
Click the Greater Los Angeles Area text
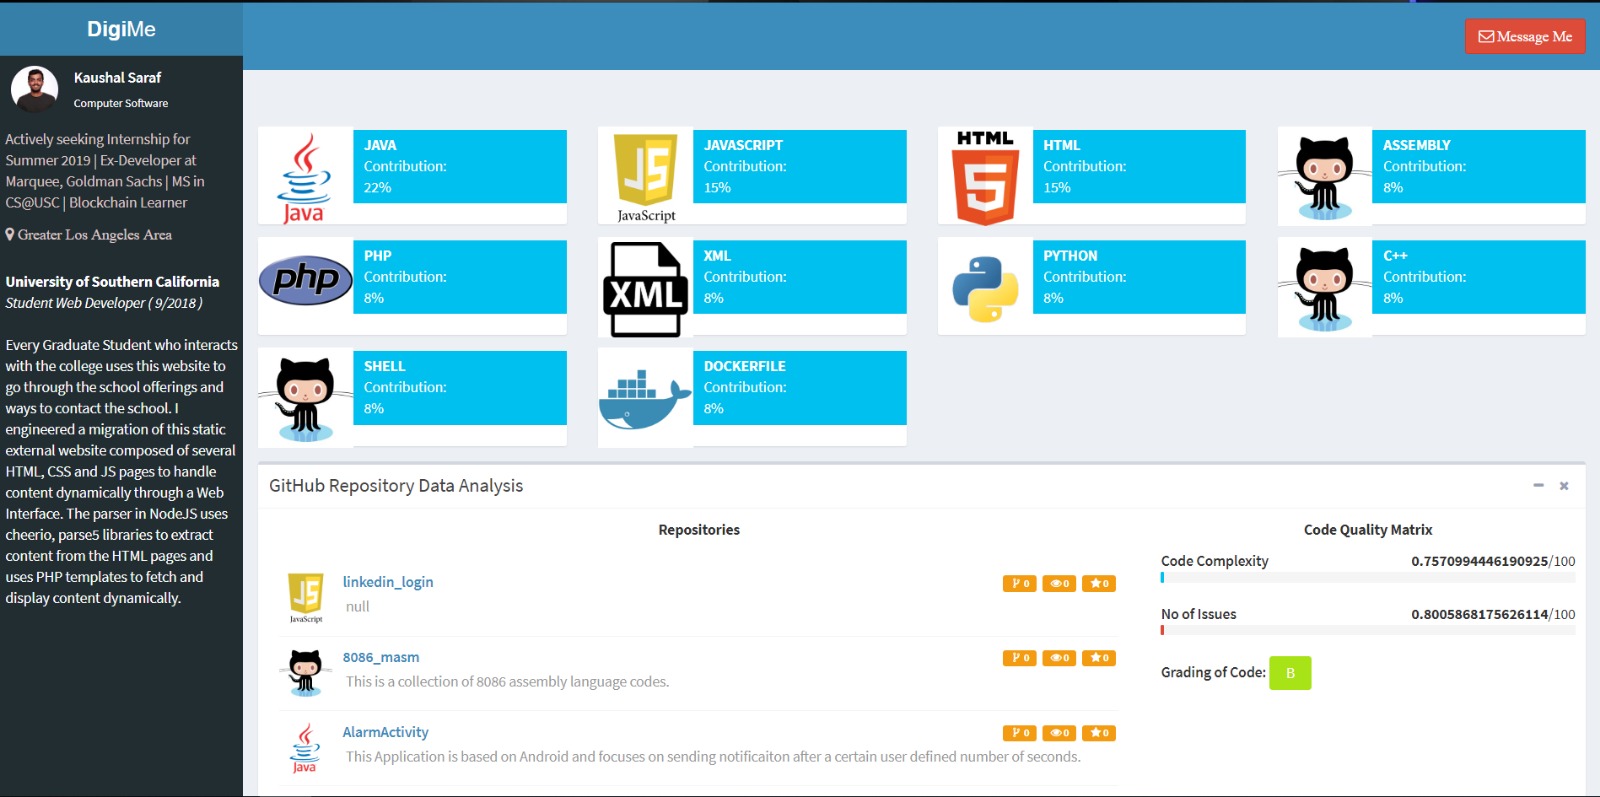[x=95, y=235]
